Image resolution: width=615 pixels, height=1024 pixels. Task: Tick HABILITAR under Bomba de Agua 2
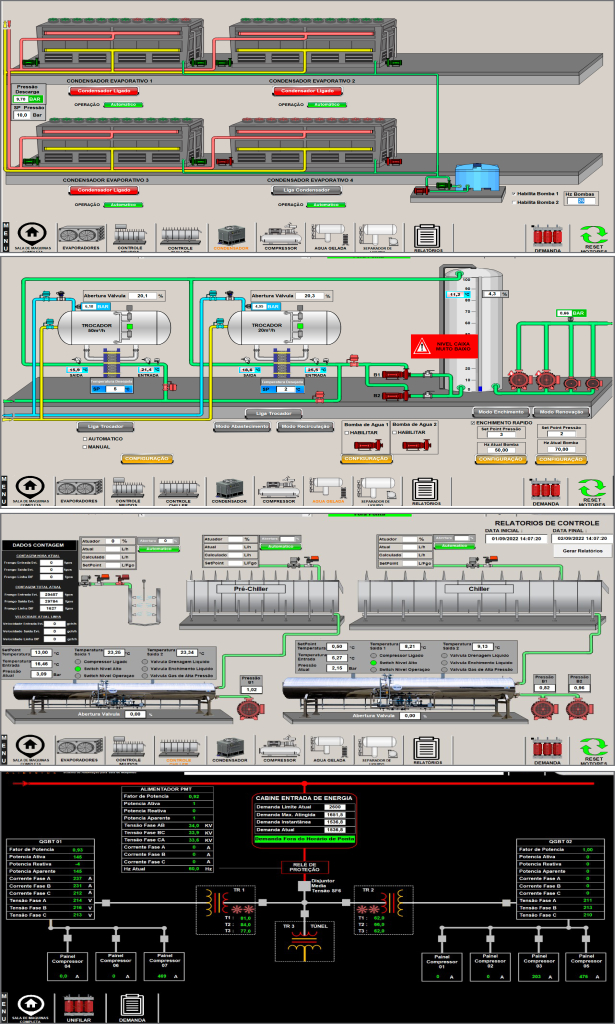(x=394, y=432)
